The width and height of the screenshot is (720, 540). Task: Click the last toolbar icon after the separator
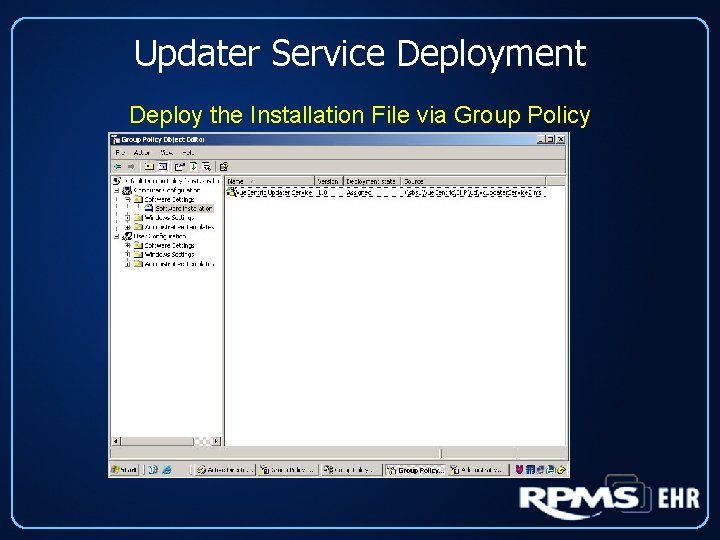coord(224,166)
